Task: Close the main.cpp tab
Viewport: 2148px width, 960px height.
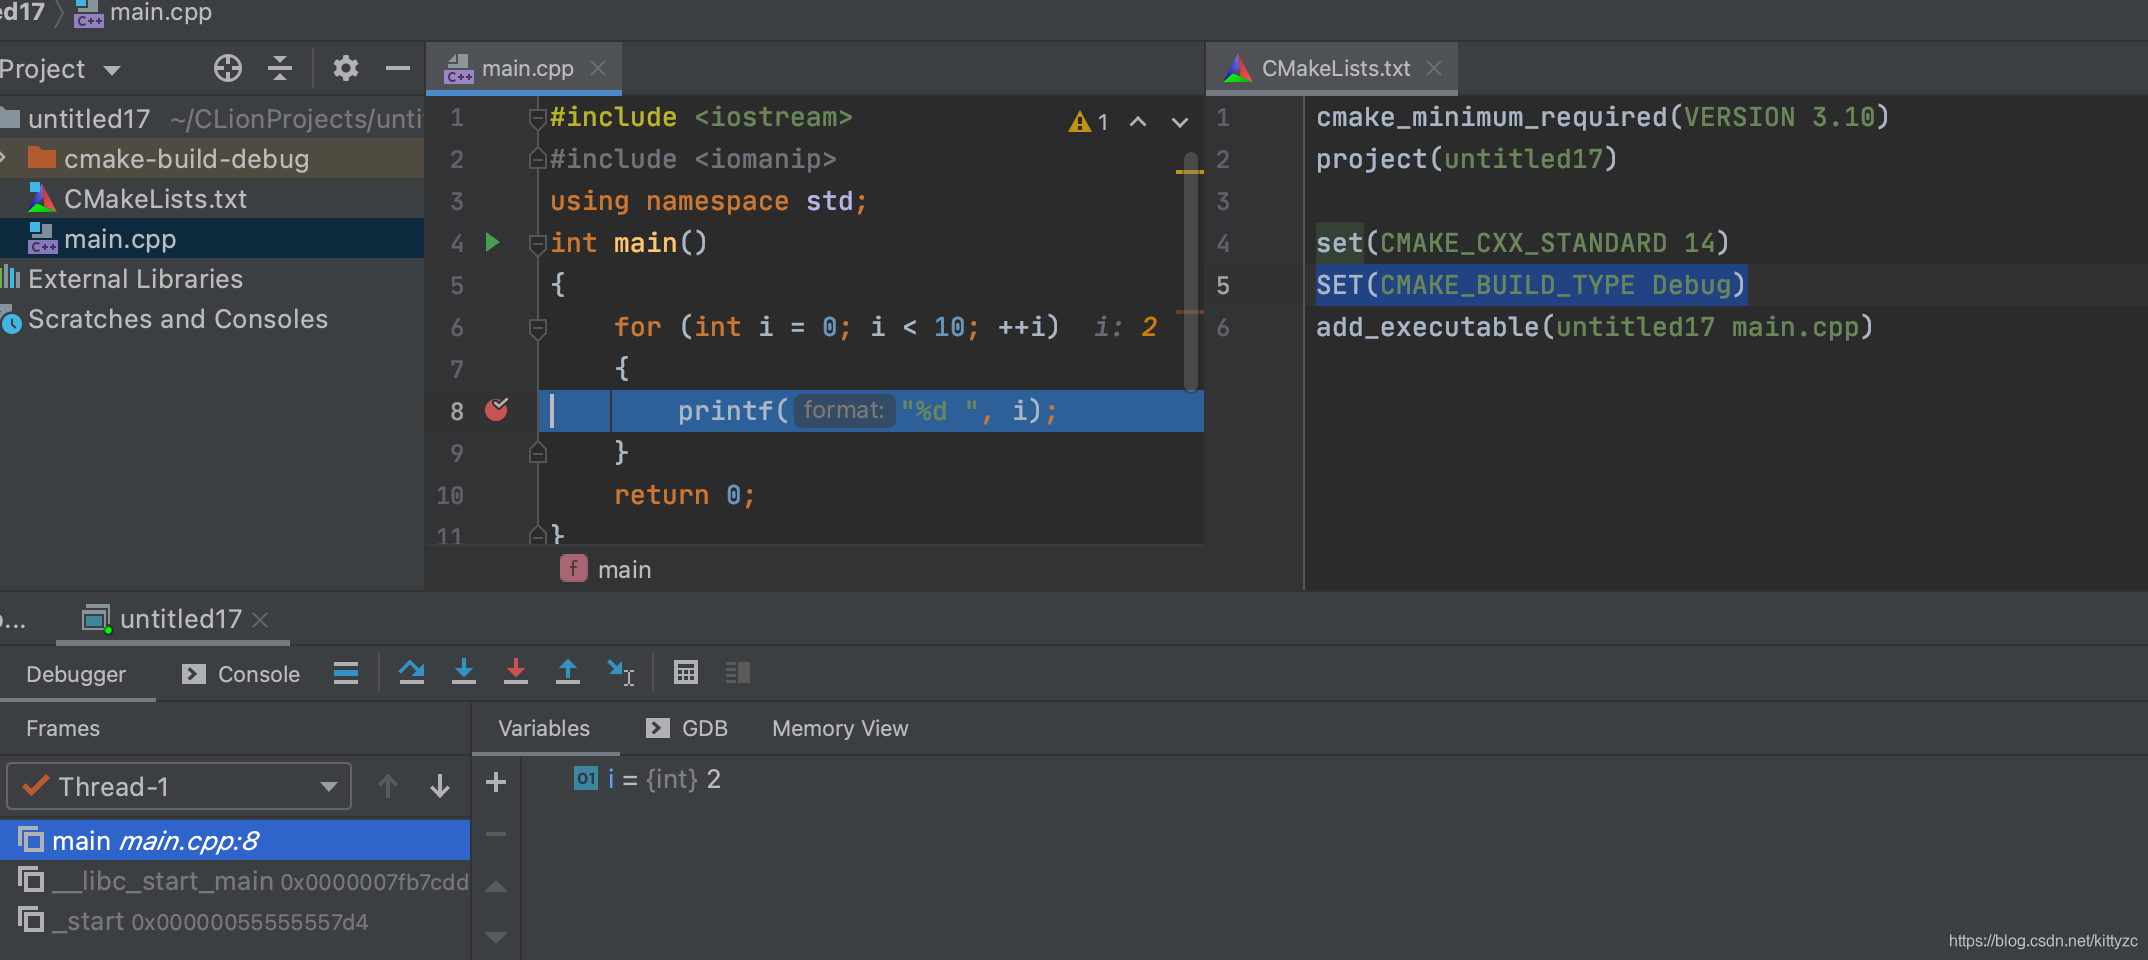Action: click(598, 68)
